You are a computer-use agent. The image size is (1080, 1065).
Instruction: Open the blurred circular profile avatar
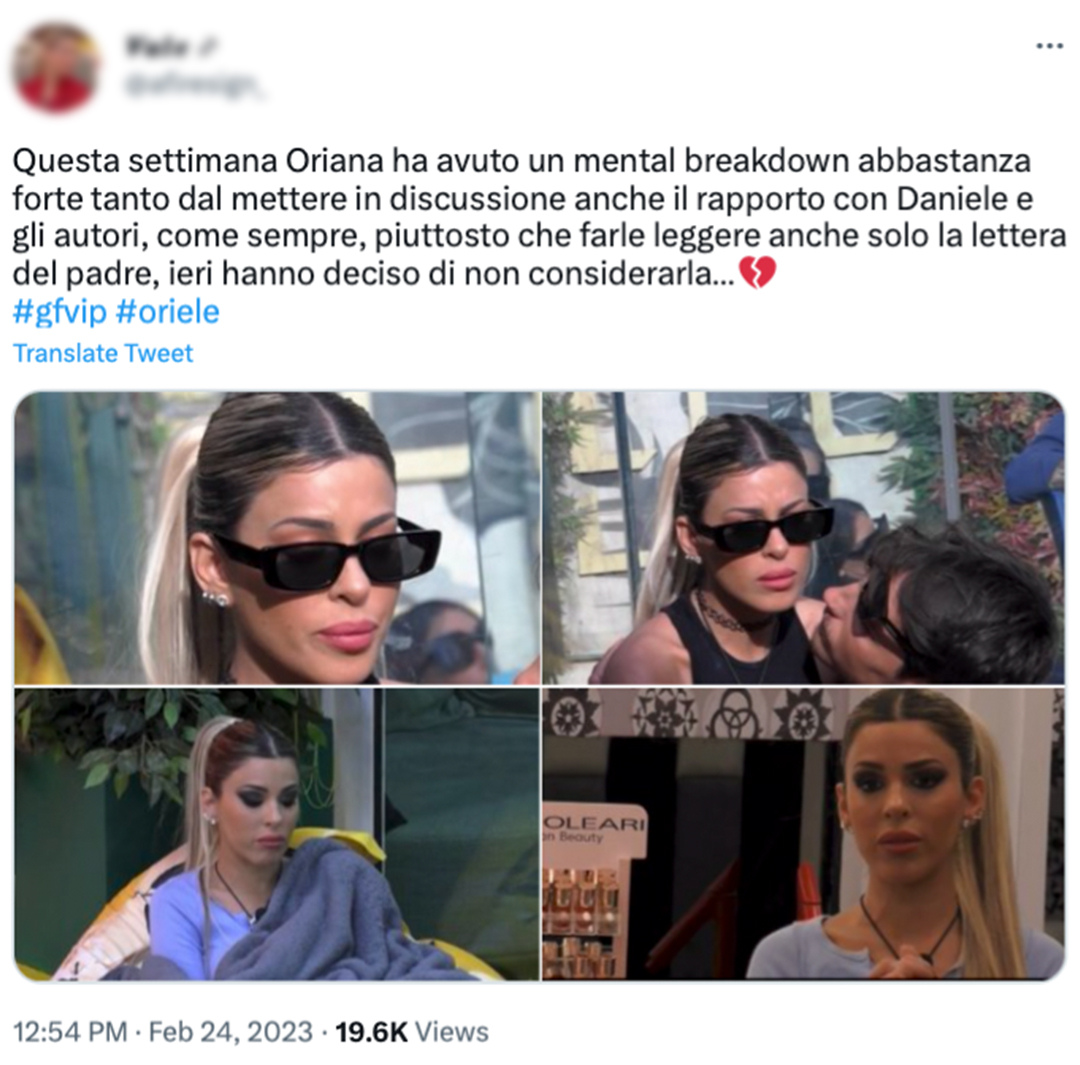56,67
